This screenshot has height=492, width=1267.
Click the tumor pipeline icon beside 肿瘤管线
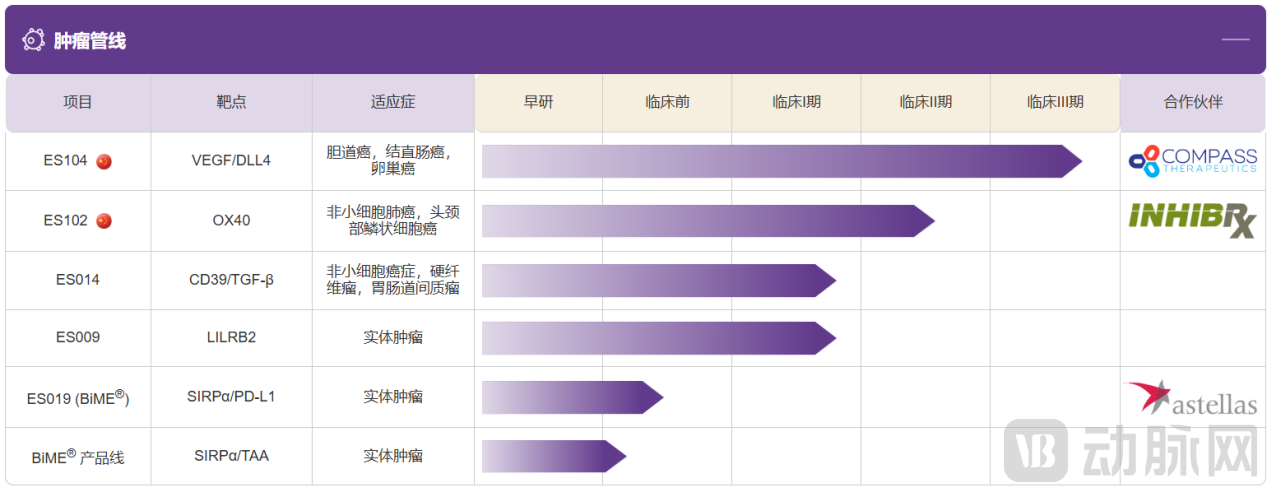(x=33, y=40)
